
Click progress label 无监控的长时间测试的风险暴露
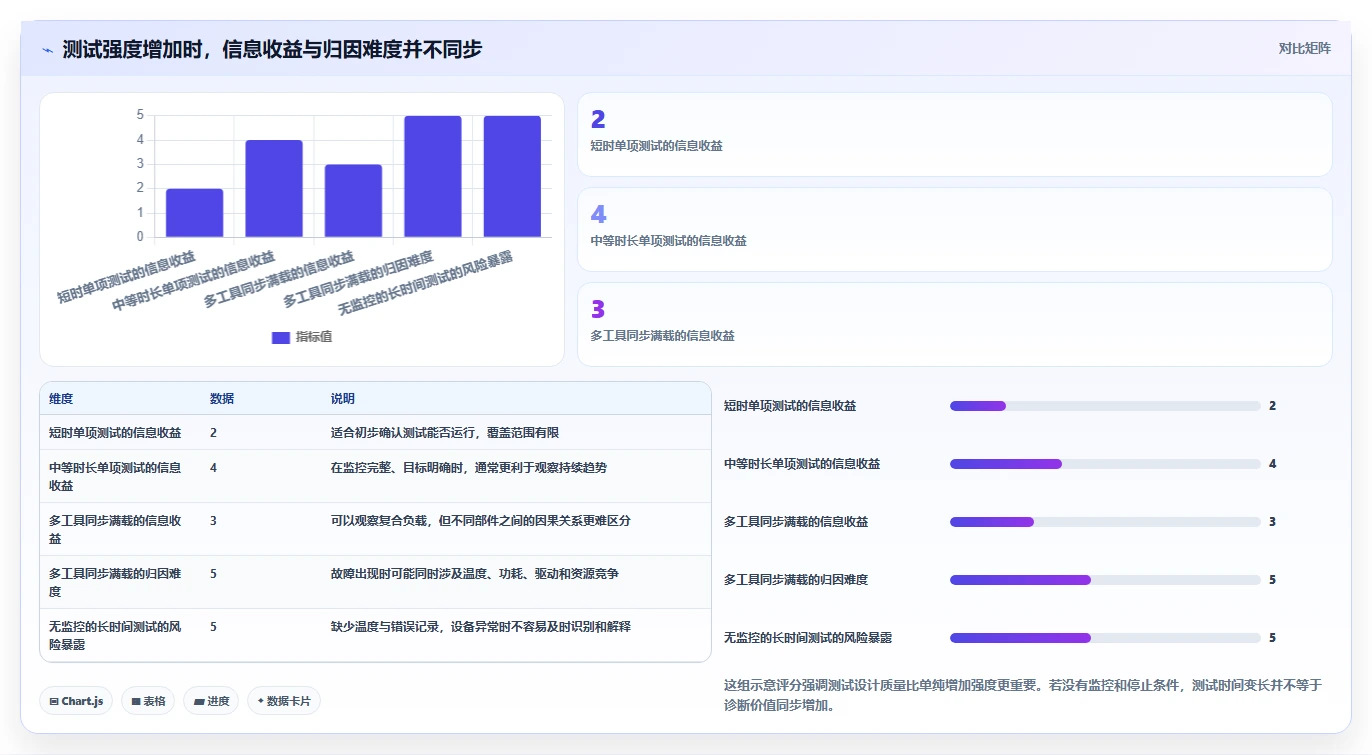click(808, 638)
